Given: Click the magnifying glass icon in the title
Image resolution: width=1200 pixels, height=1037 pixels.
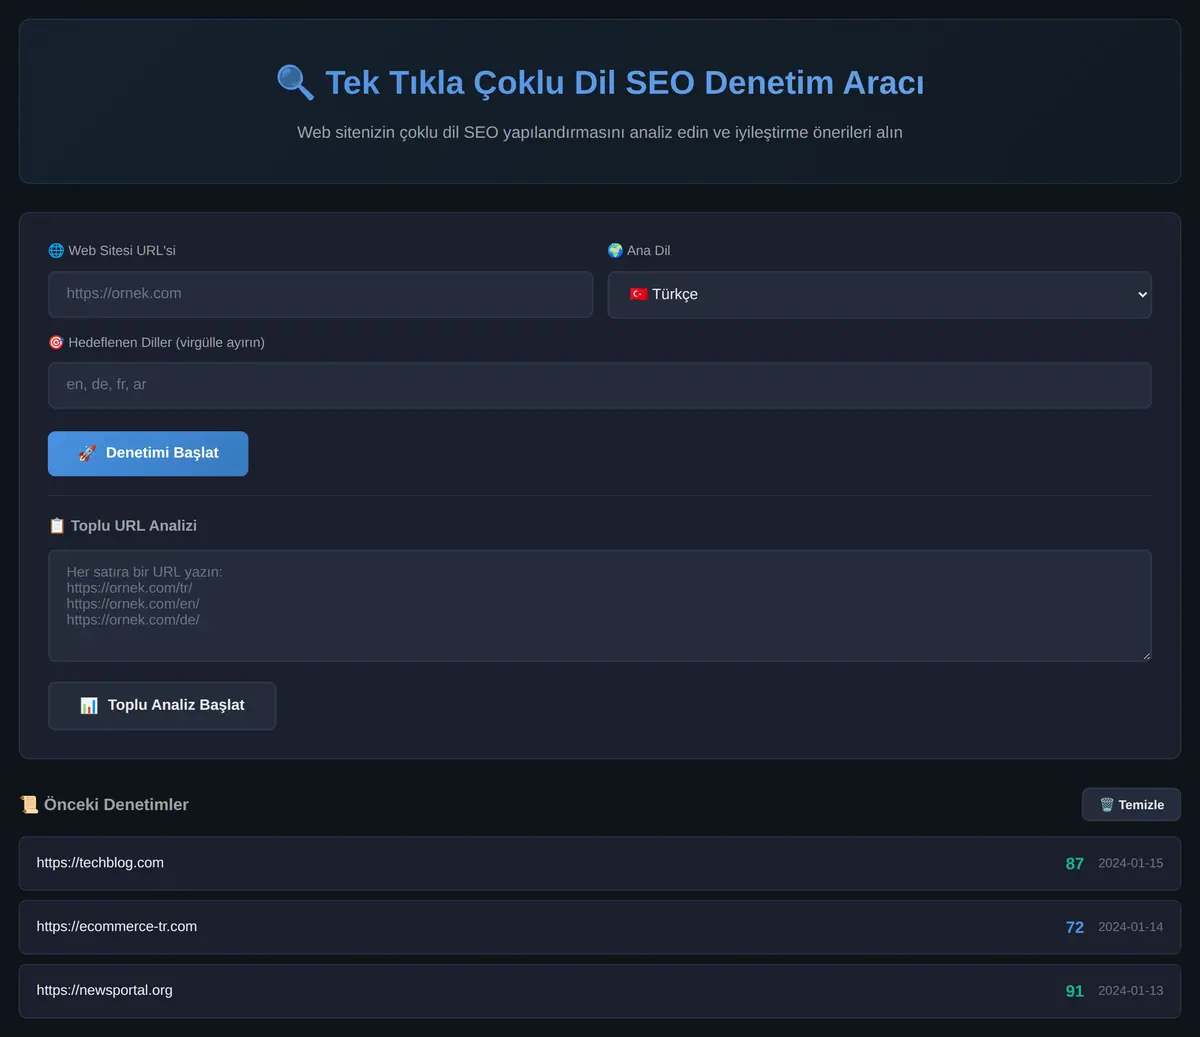Looking at the screenshot, I should (x=295, y=82).
